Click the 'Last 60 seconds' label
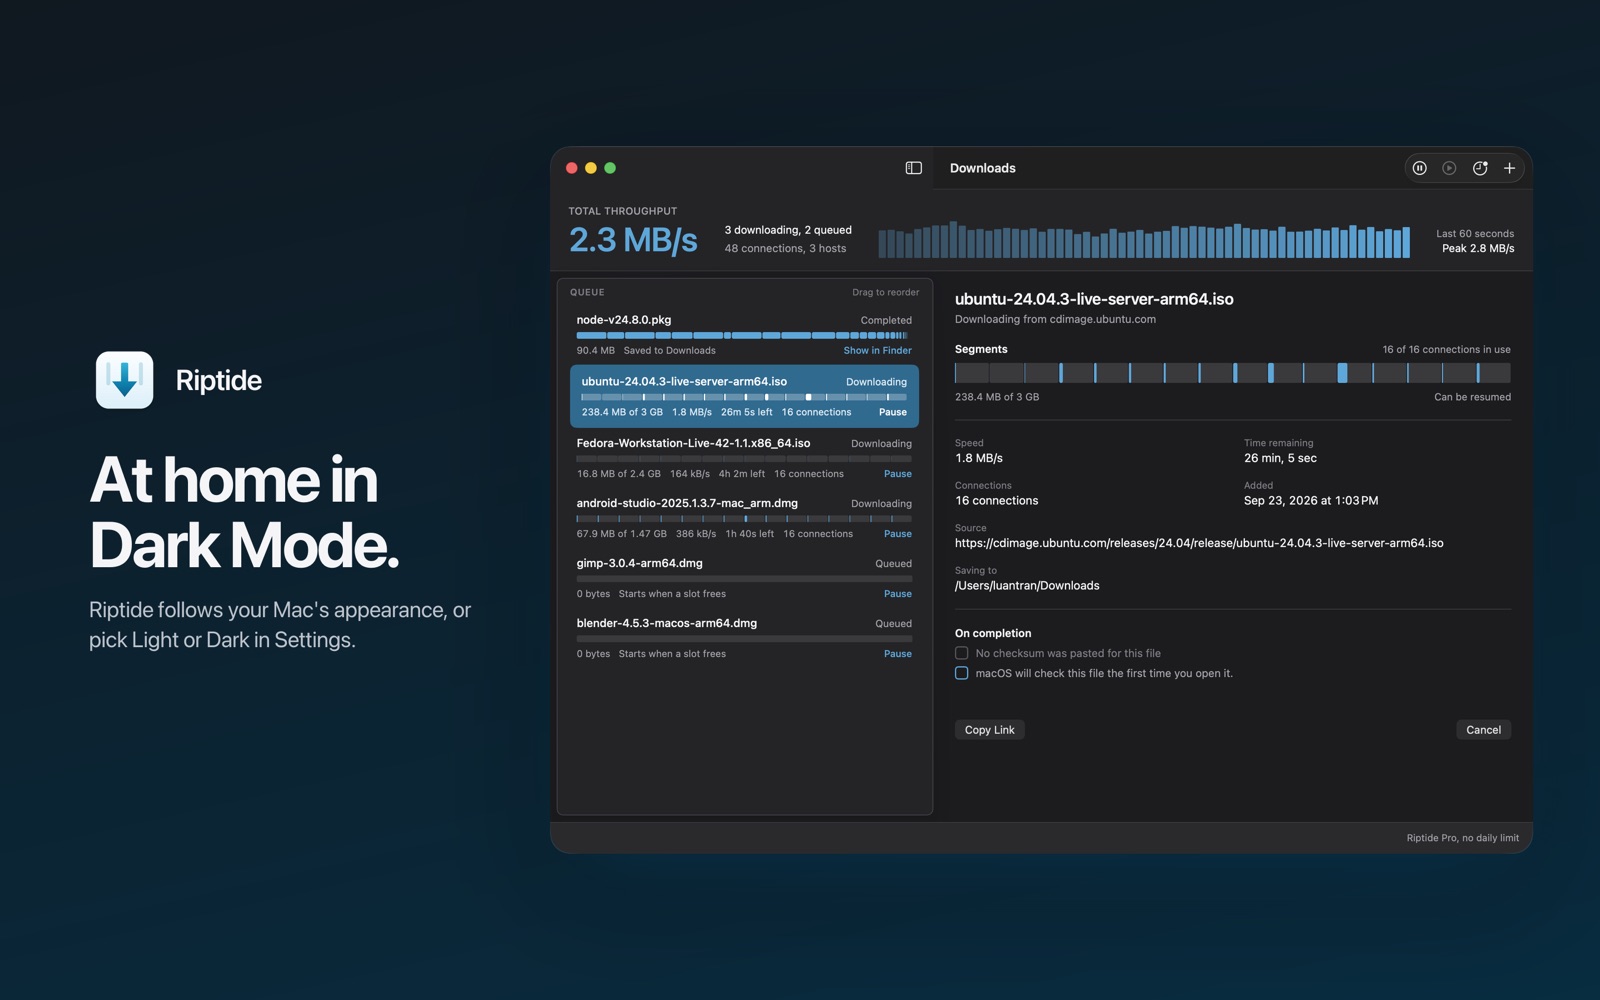Viewport: 1600px width, 1000px height. tap(1475, 234)
